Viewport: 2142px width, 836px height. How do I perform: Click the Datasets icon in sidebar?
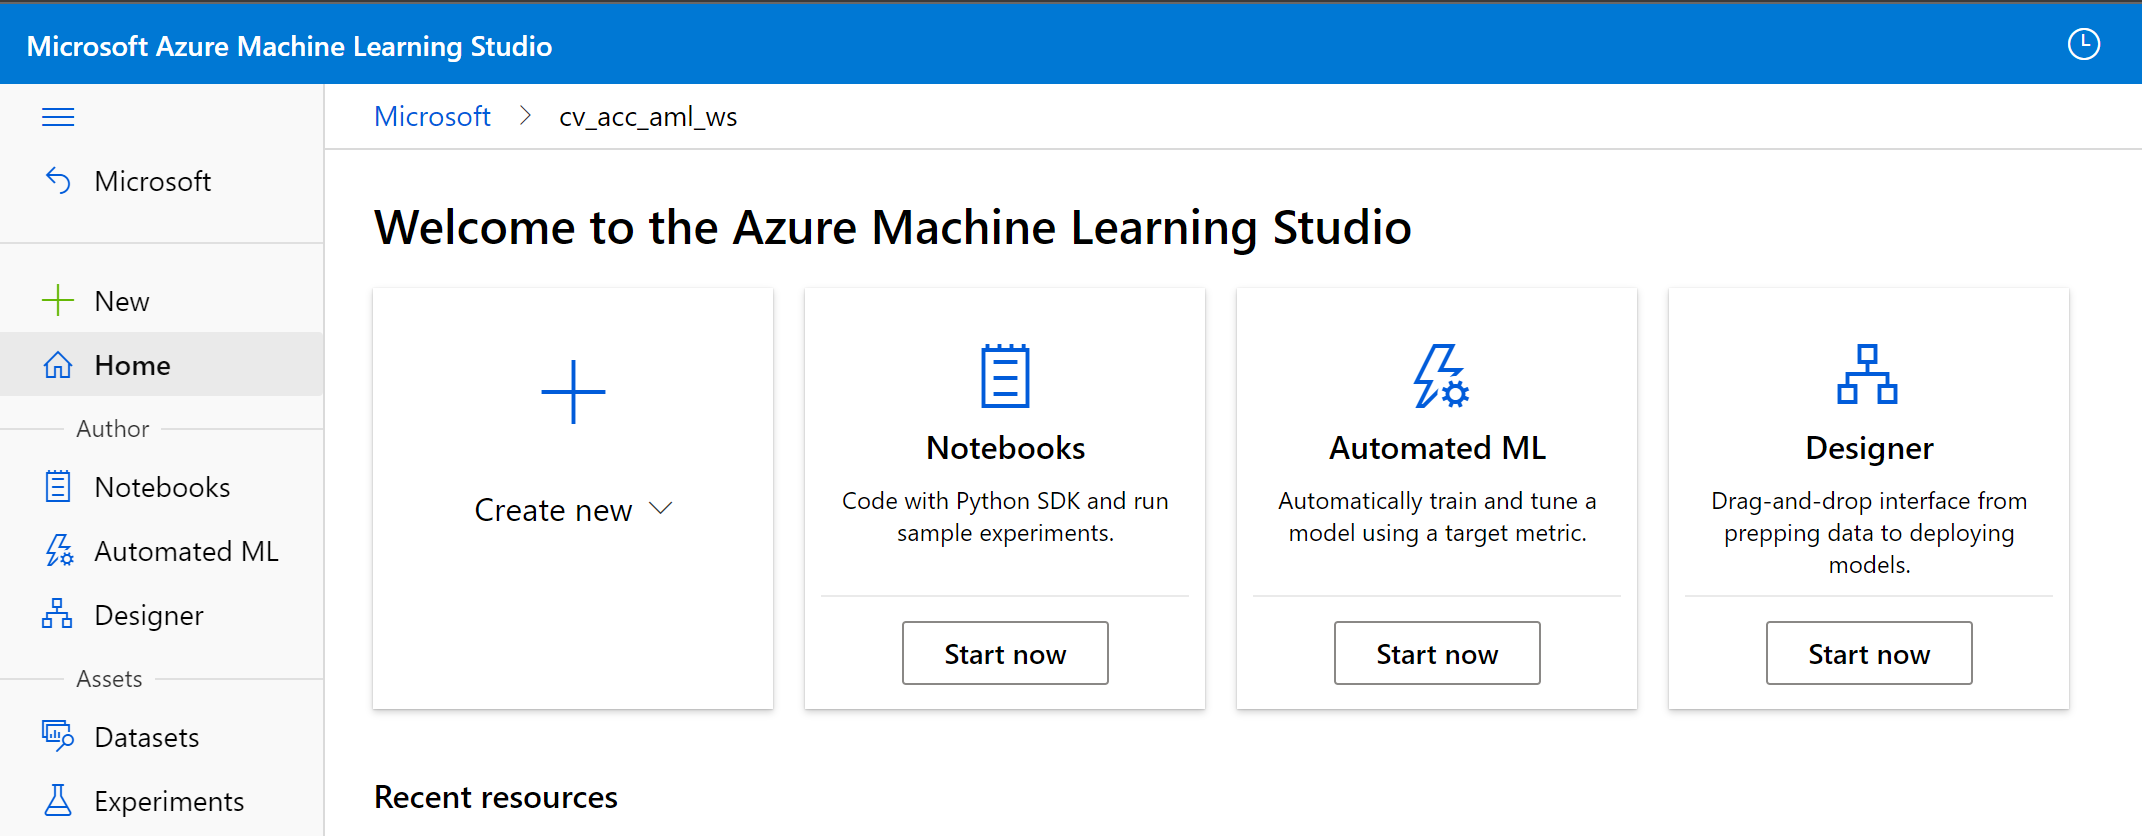[x=58, y=736]
